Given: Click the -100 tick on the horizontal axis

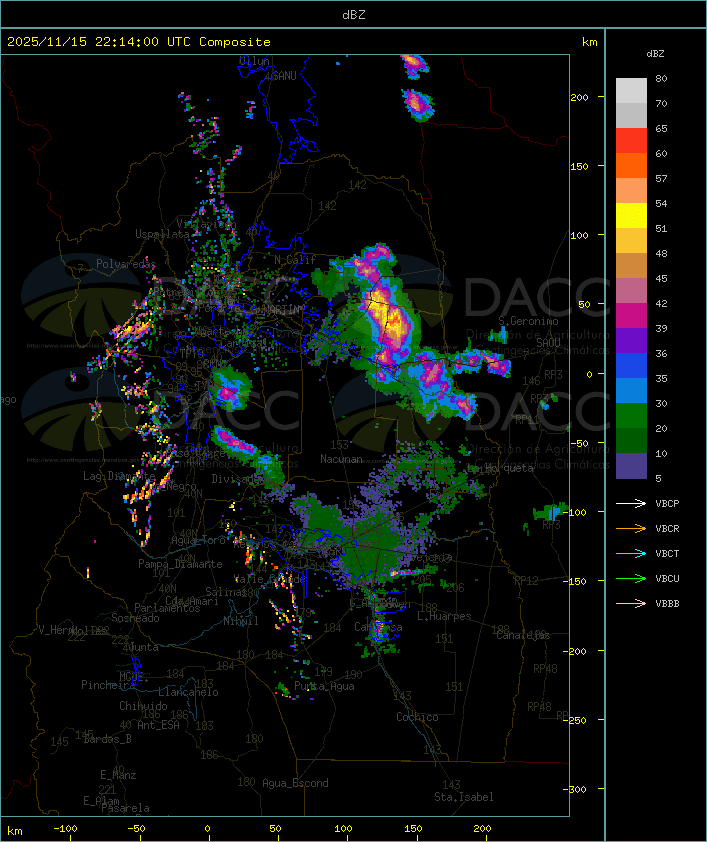Looking at the screenshot, I should coord(65,829).
